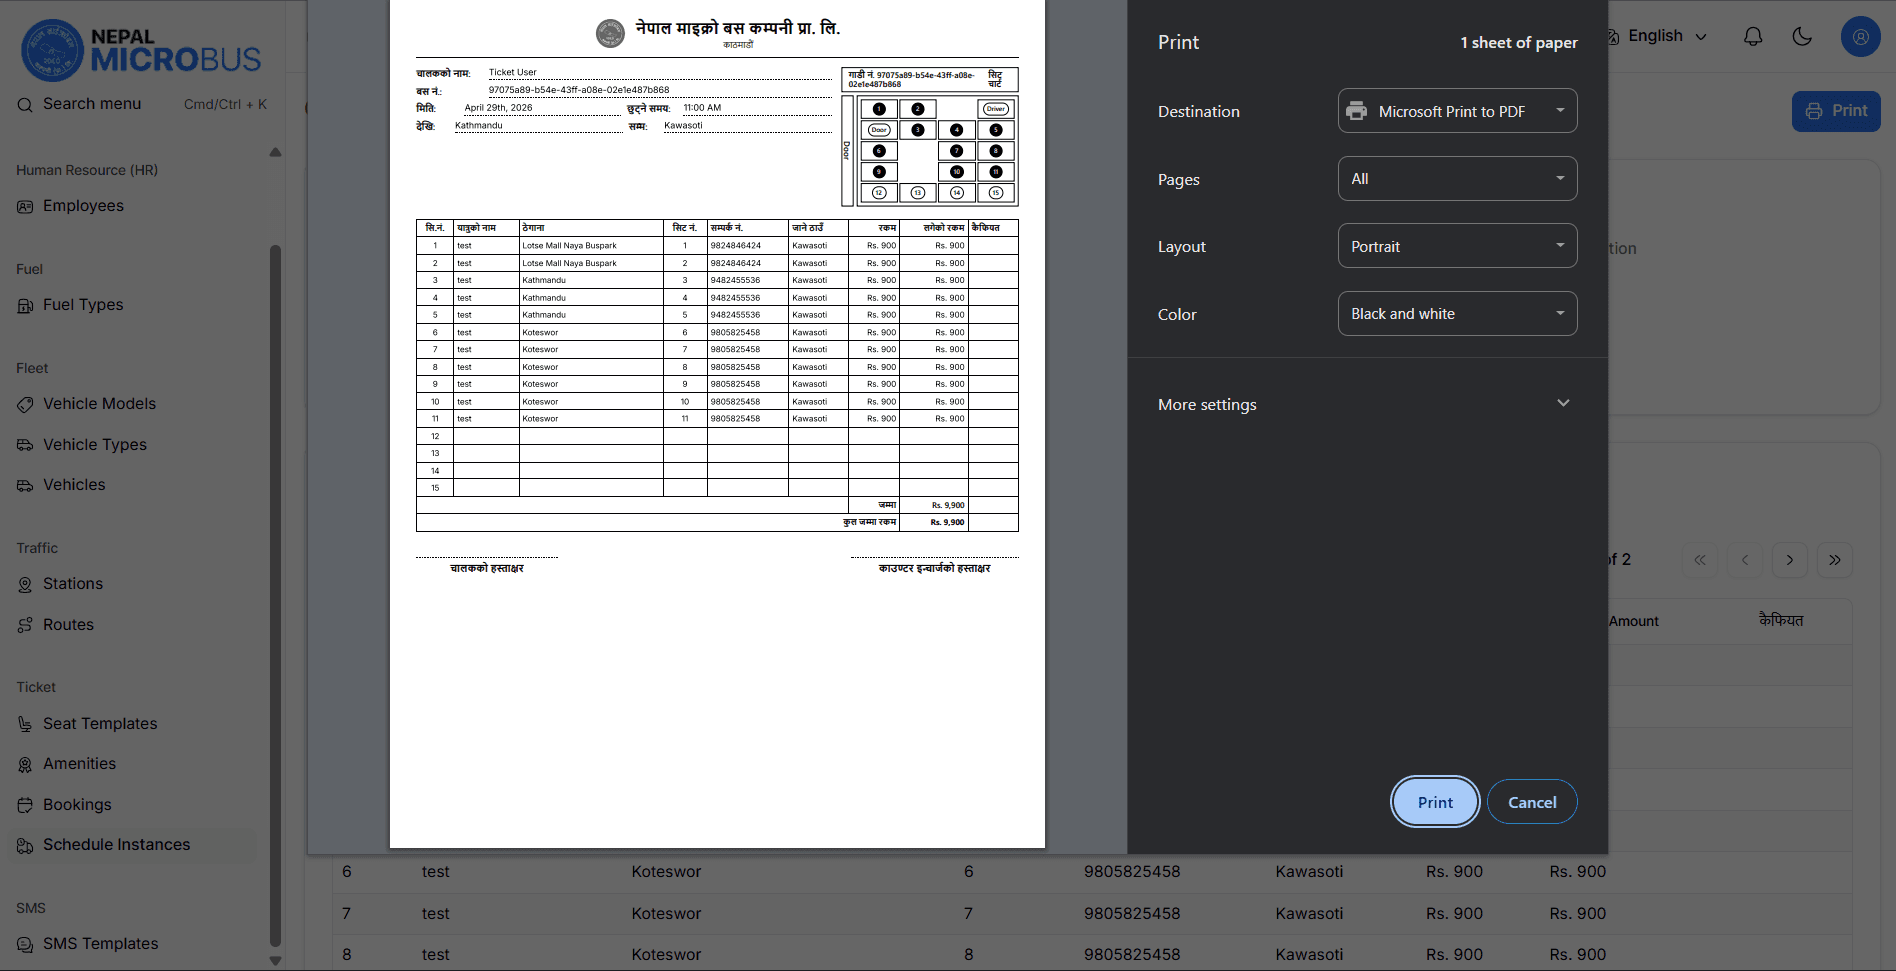The height and width of the screenshot is (971, 1896).
Task: Go to last page double-chevron
Action: tap(1835, 560)
